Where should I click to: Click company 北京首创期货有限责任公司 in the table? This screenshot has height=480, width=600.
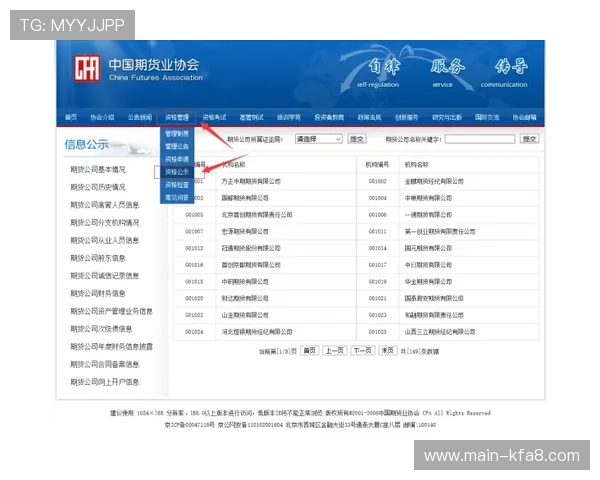click(257, 215)
